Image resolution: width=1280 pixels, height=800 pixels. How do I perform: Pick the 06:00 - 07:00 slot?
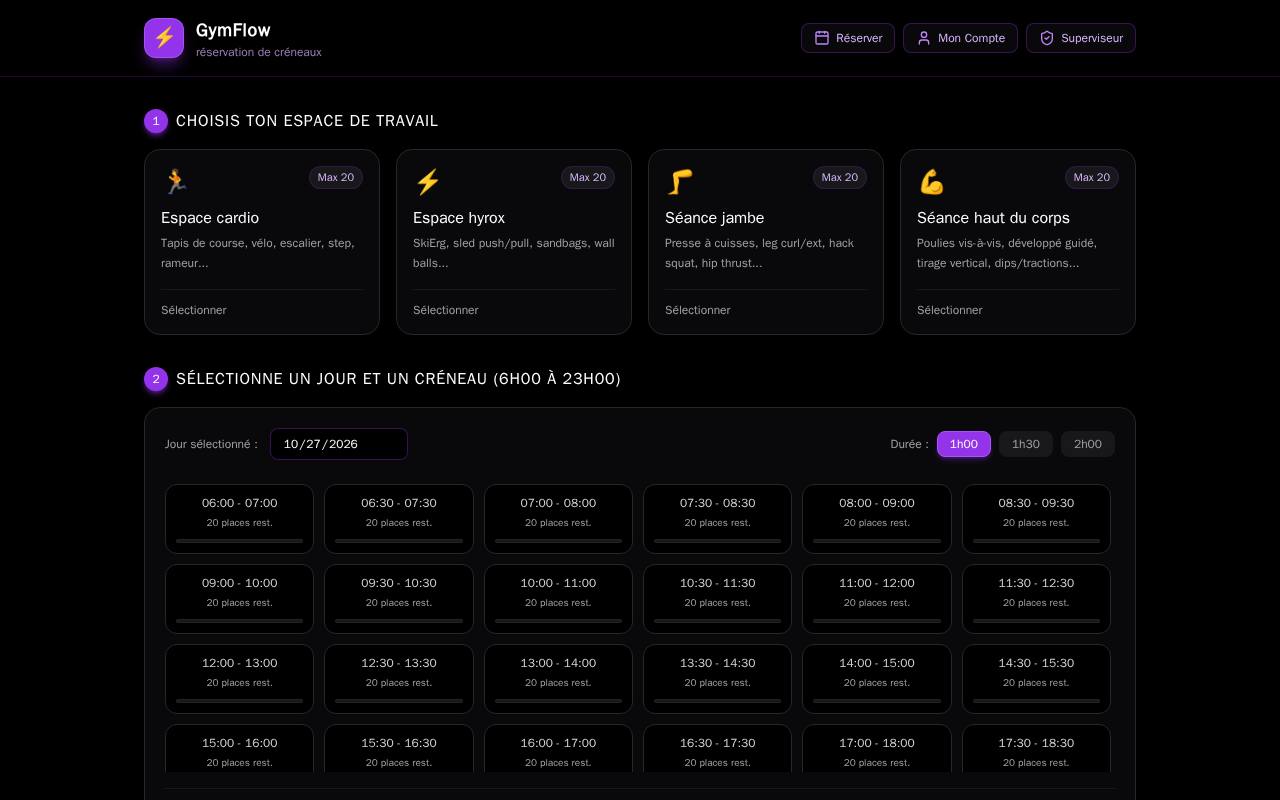tap(239, 519)
